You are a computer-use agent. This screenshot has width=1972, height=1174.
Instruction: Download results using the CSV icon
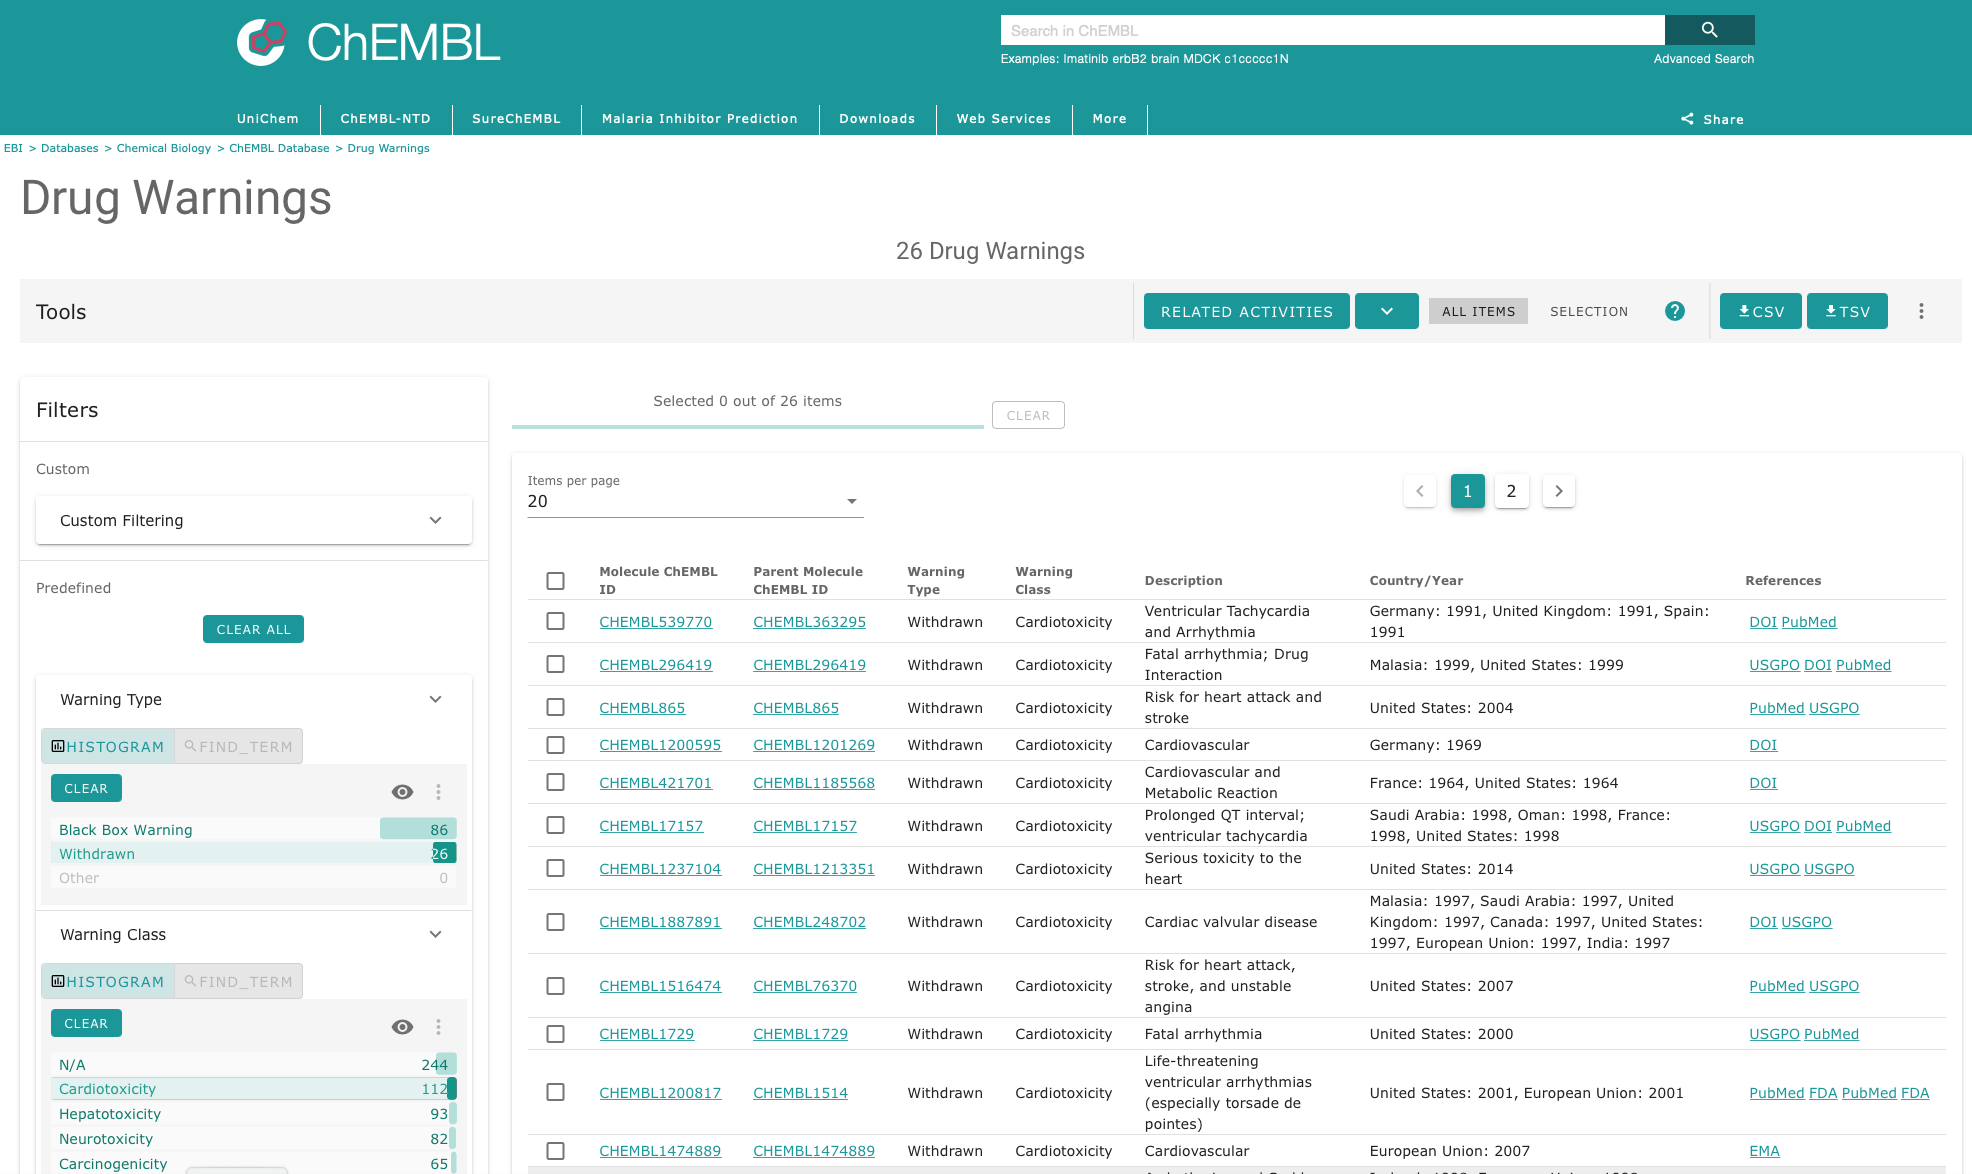[1760, 311]
